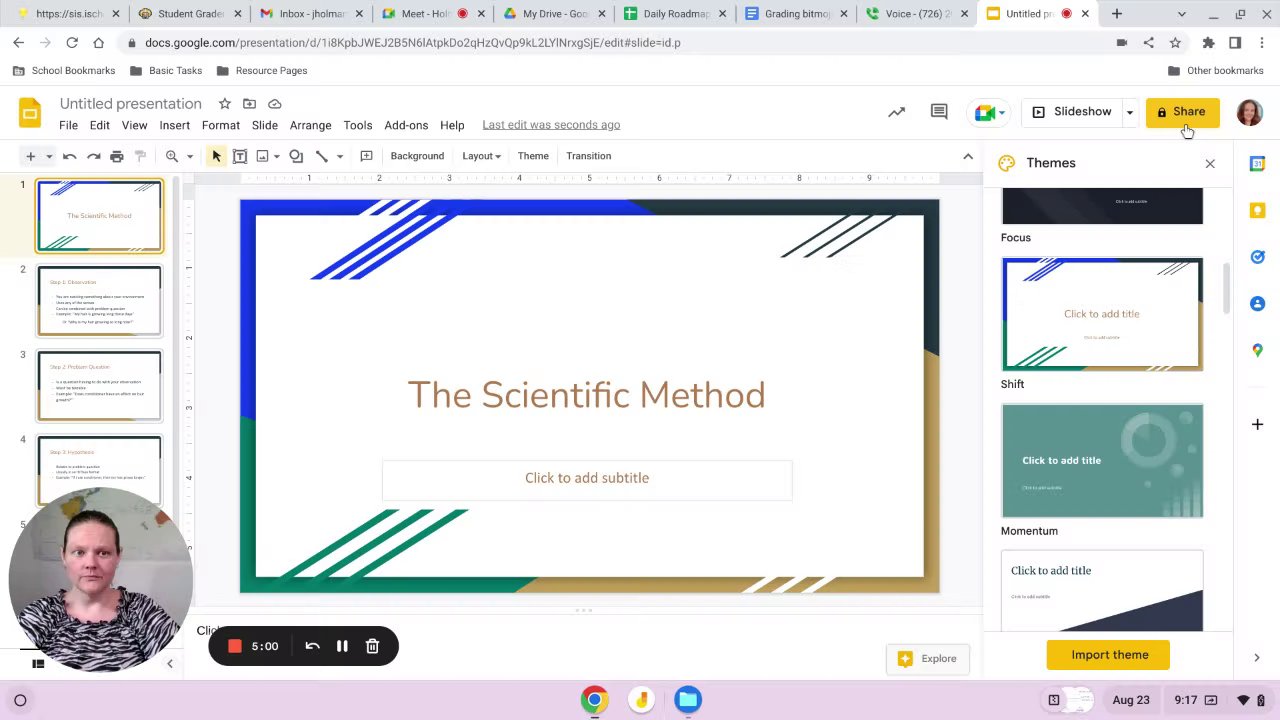The image size is (1280, 720).
Task: Open the new slide layout dropdown arrow
Action: click(x=48, y=156)
